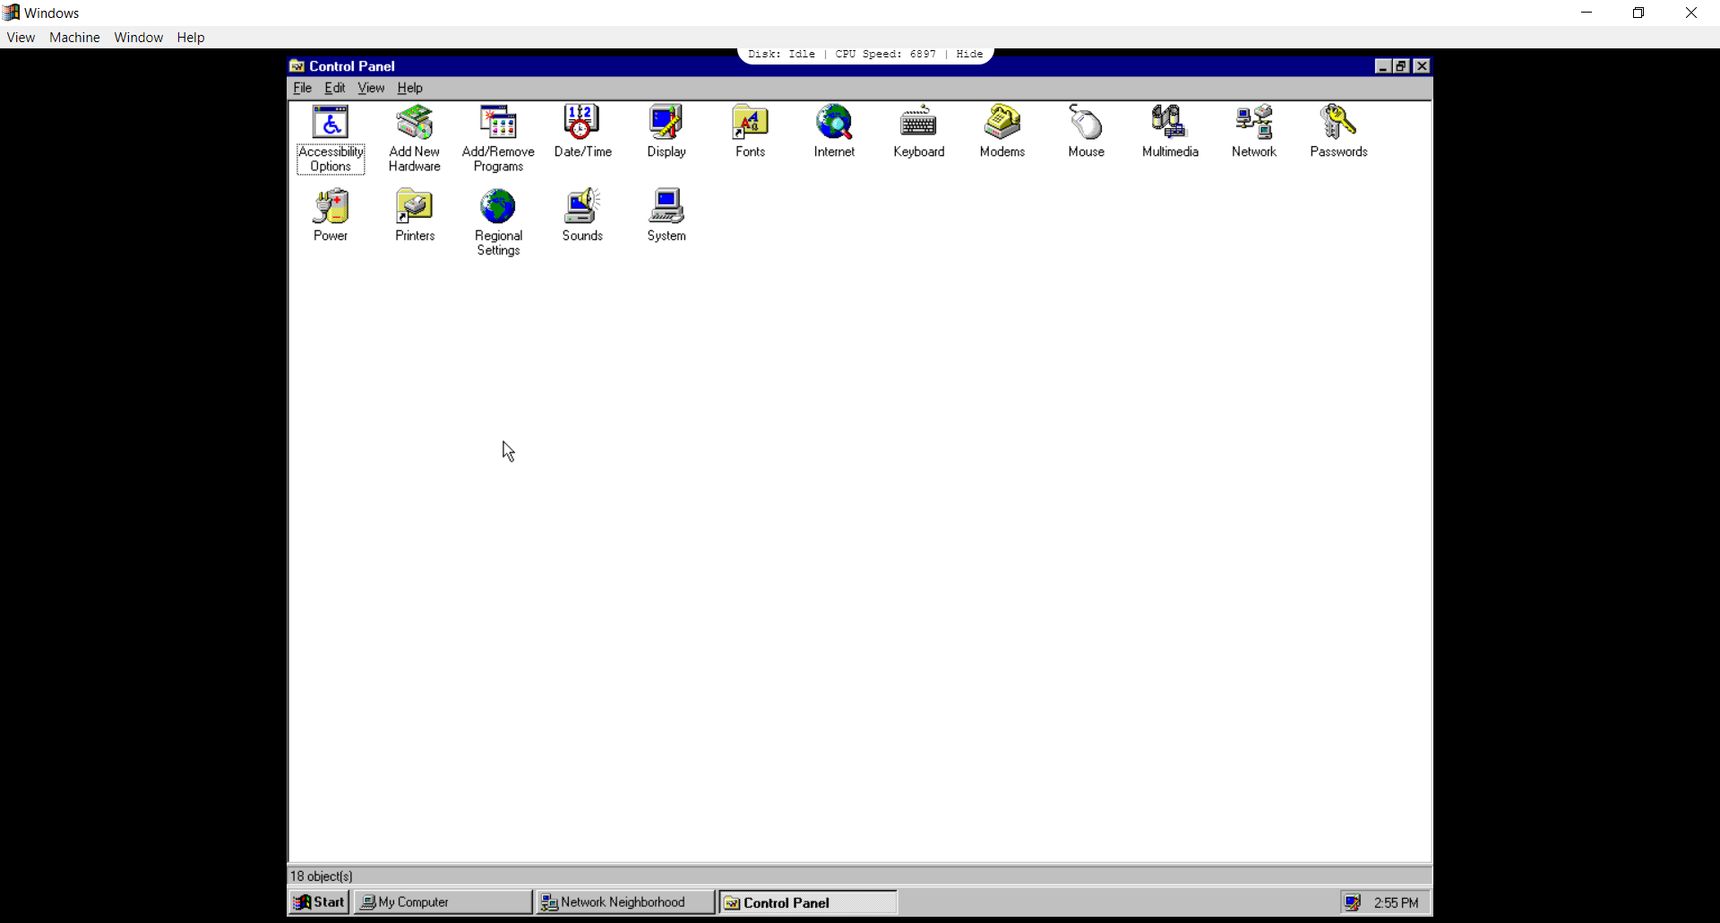Click the '18 object(s)' status bar text
Screen dimensions: 1720x923
click(x=321, y=876)
